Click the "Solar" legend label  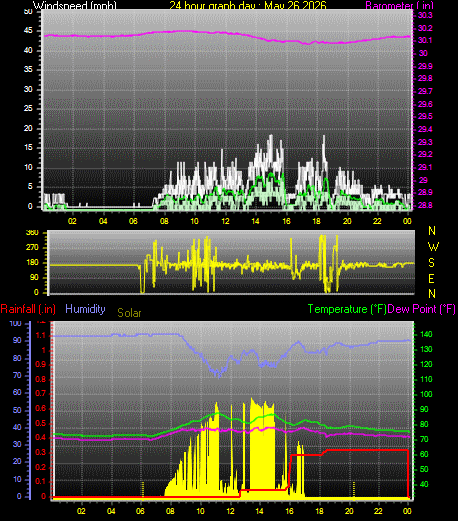129,313
